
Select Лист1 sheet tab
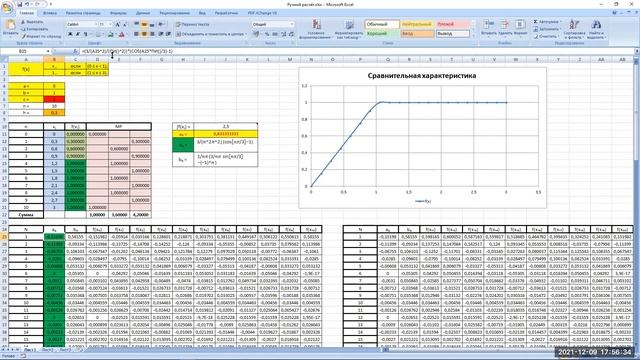tap(30, 350)
